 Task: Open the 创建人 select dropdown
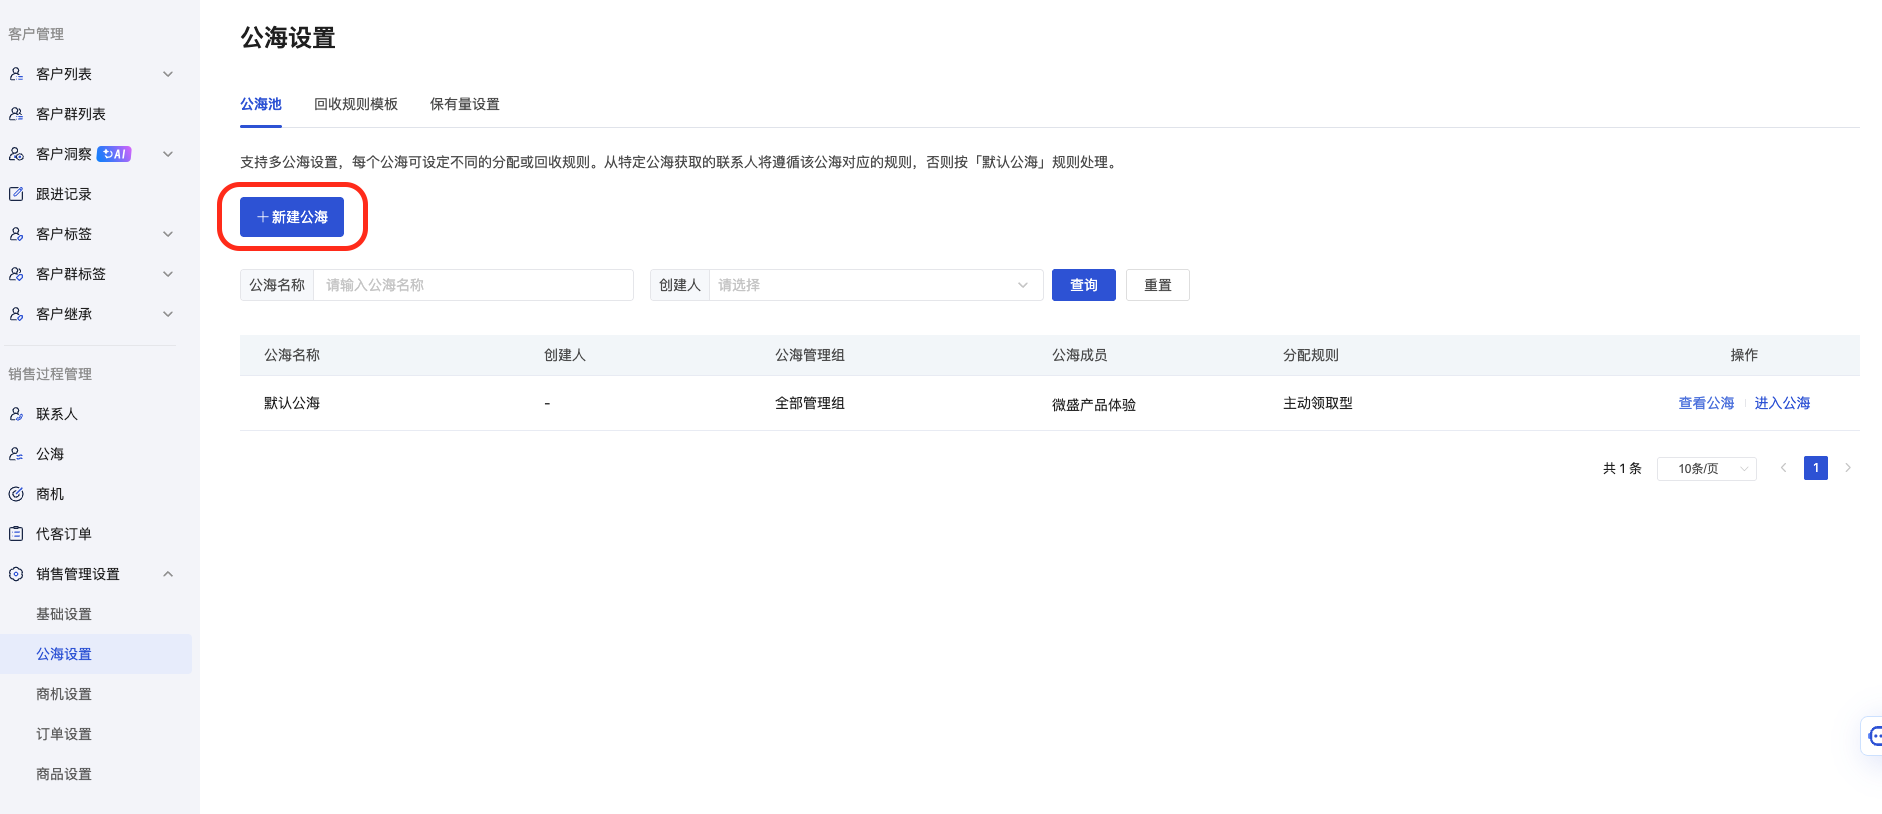pyautogui.click(x=876, y=285)
